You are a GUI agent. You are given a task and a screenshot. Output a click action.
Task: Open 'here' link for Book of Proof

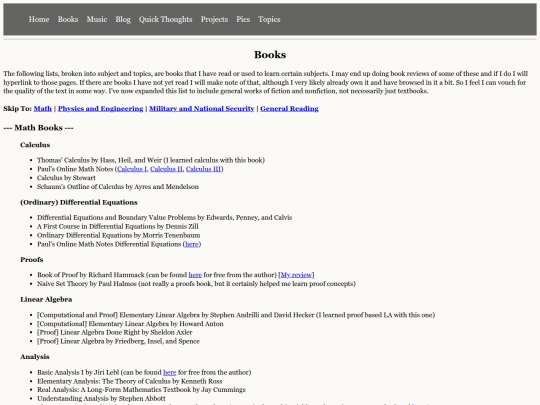[195, 275]
